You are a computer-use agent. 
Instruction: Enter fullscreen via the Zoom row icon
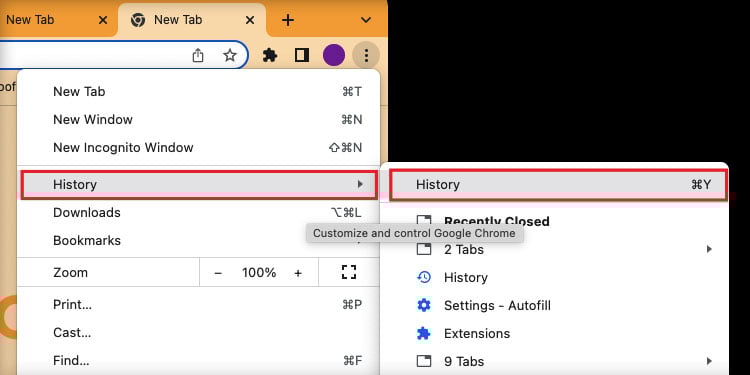click(x=349, y=272)
